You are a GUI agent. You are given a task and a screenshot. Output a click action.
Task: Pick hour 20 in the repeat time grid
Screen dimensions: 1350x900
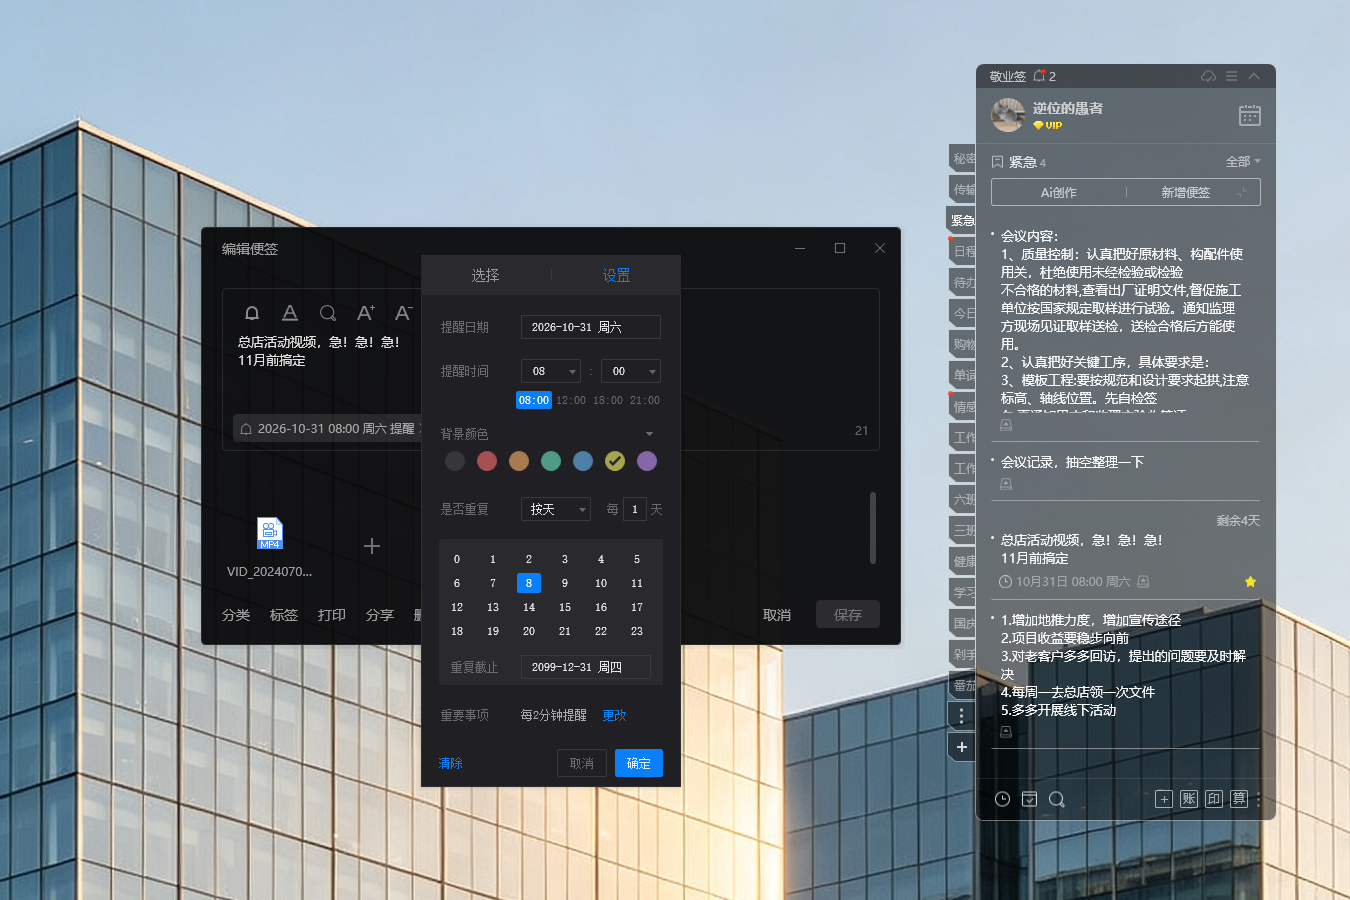click(529, 631)
